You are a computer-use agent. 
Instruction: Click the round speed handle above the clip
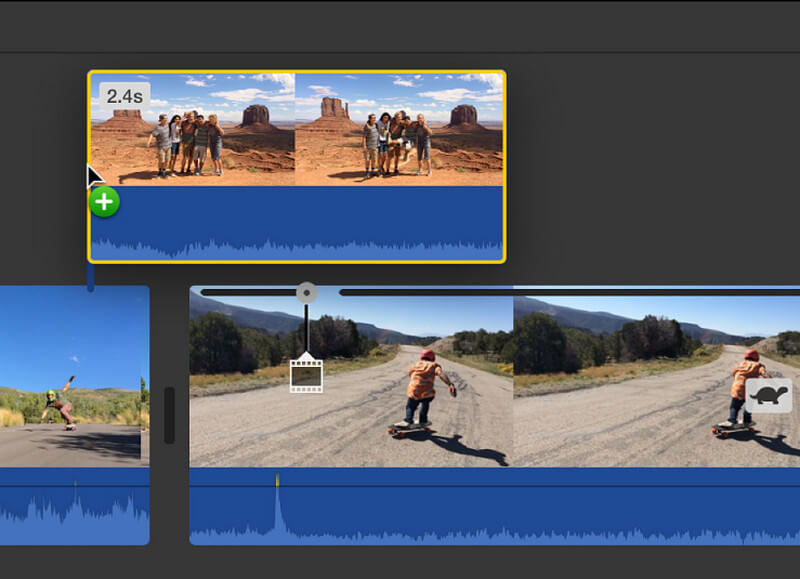(x=307, y=293)
